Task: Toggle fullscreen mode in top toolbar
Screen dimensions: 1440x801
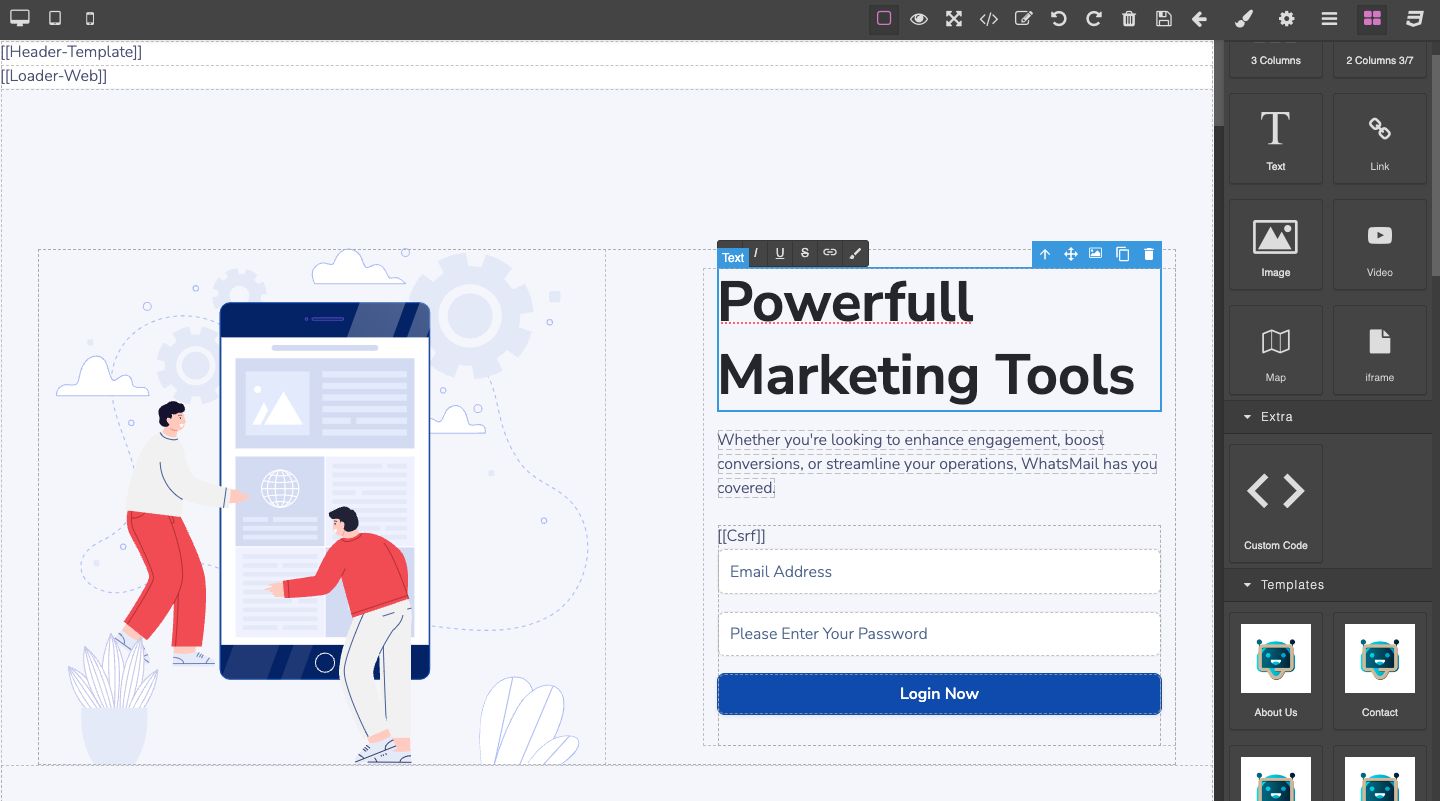Action: (x=954, y=19)
